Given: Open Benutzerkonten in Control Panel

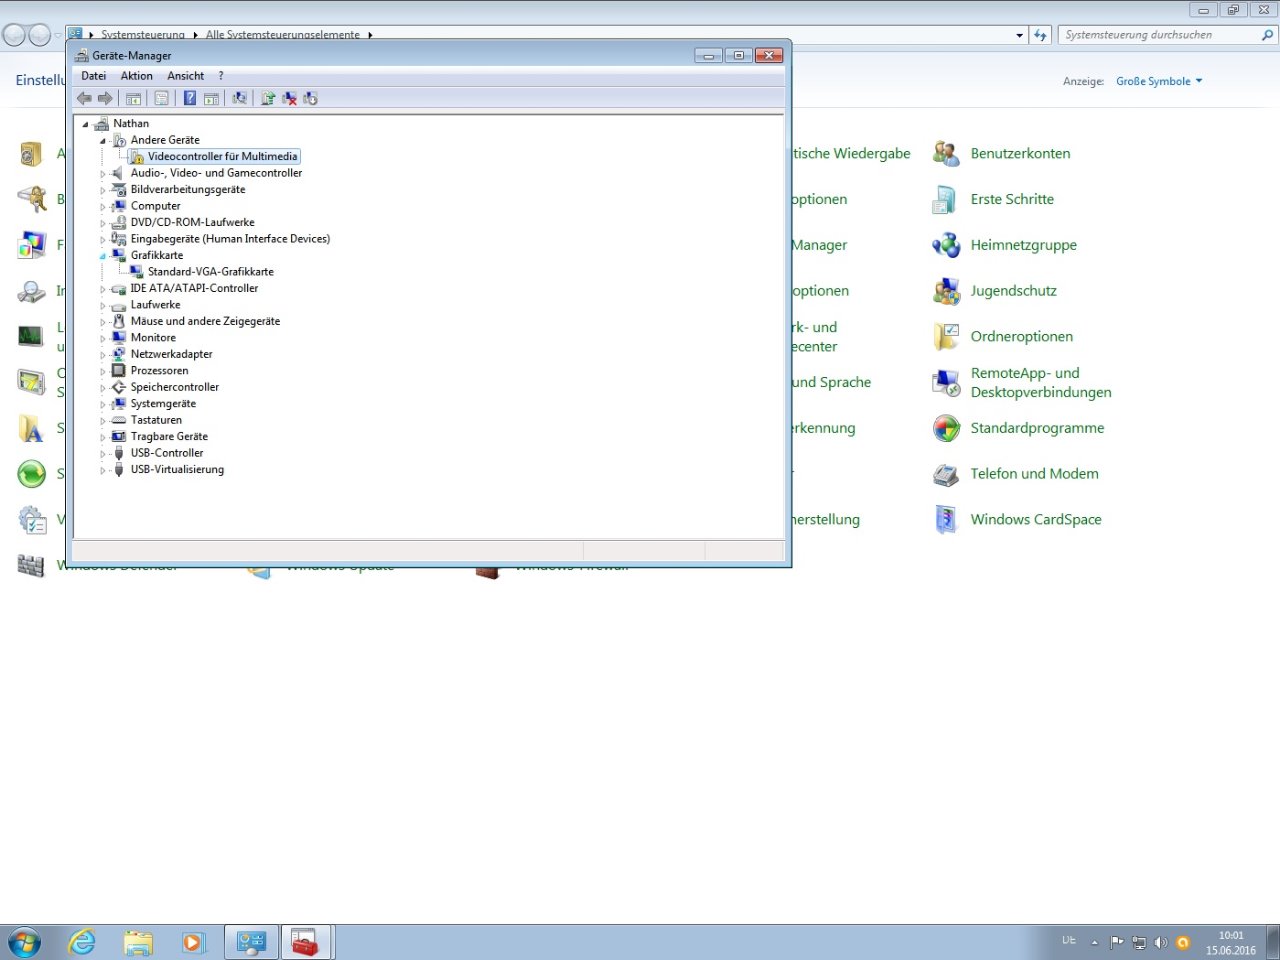Looking at the screenshot, I should tap(1020, 154).
